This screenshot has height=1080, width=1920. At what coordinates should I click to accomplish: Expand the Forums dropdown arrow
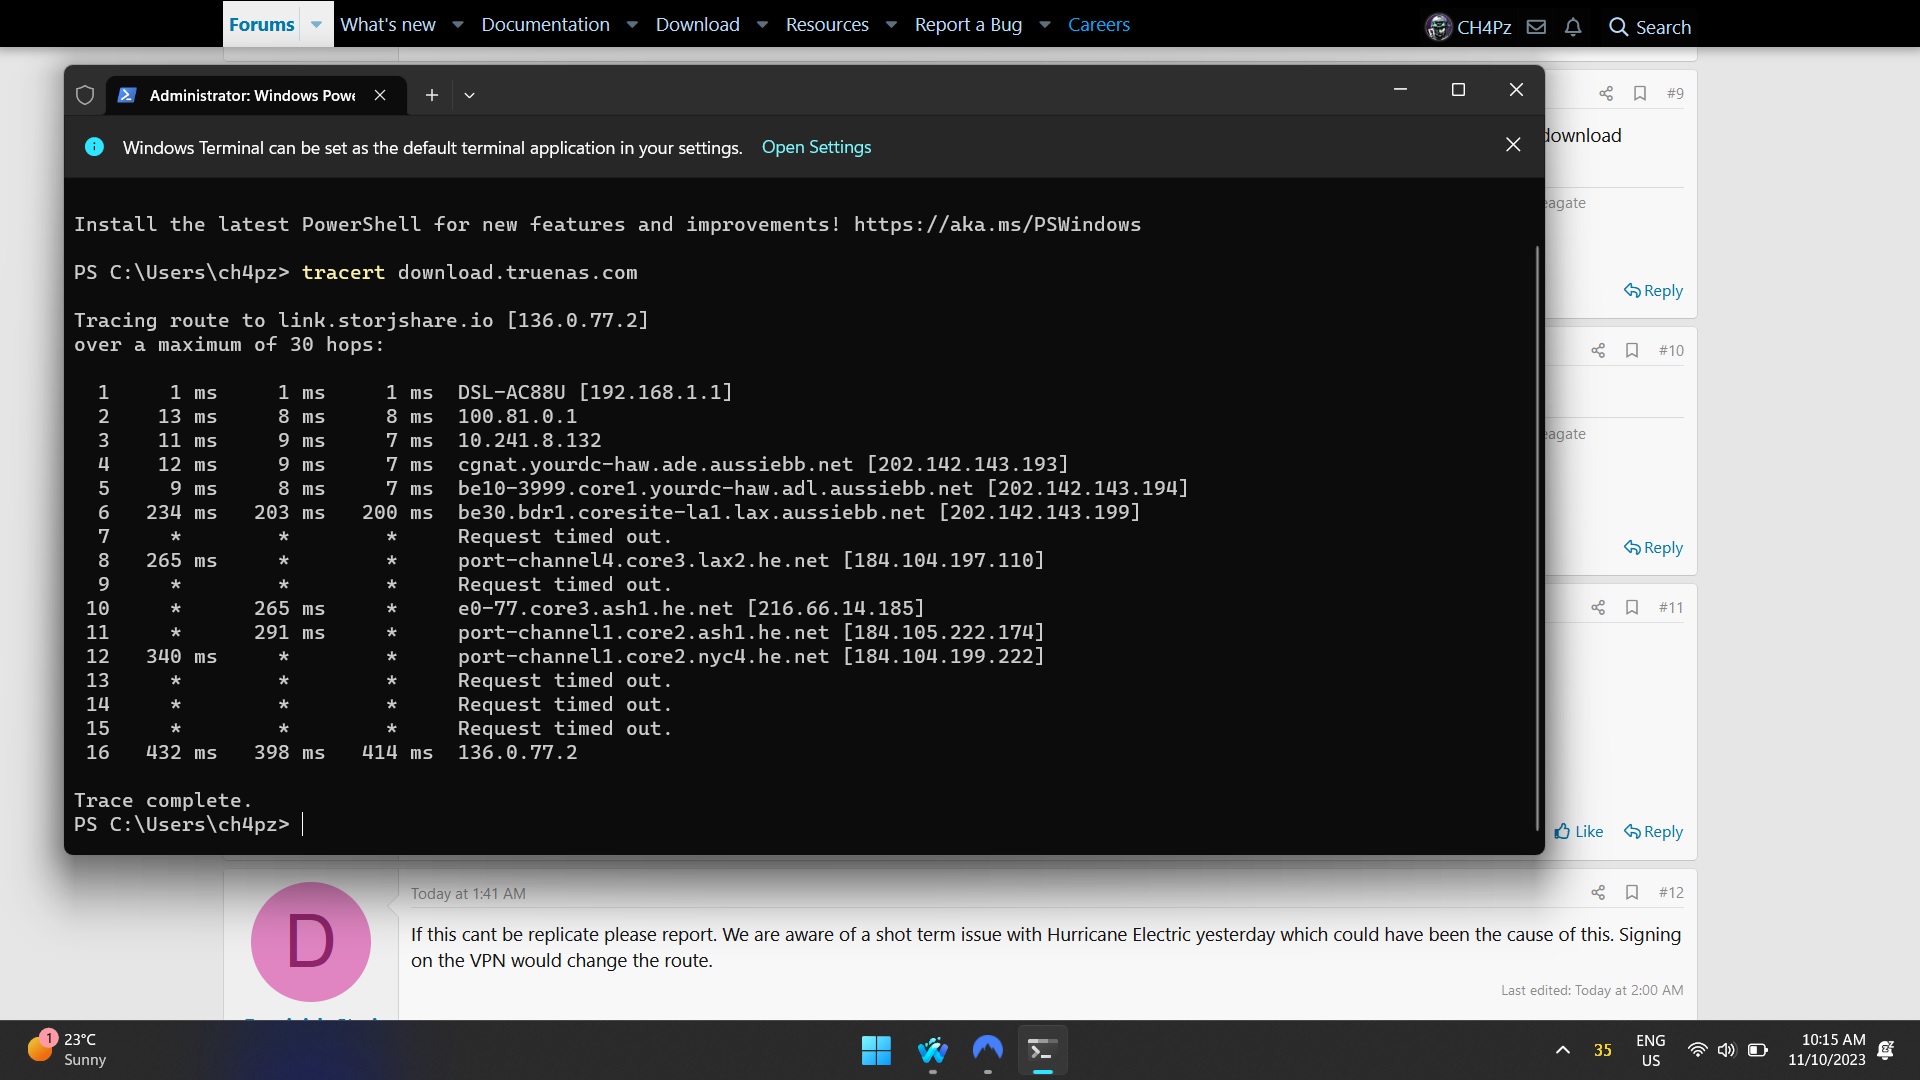click(x=316, y=24)
